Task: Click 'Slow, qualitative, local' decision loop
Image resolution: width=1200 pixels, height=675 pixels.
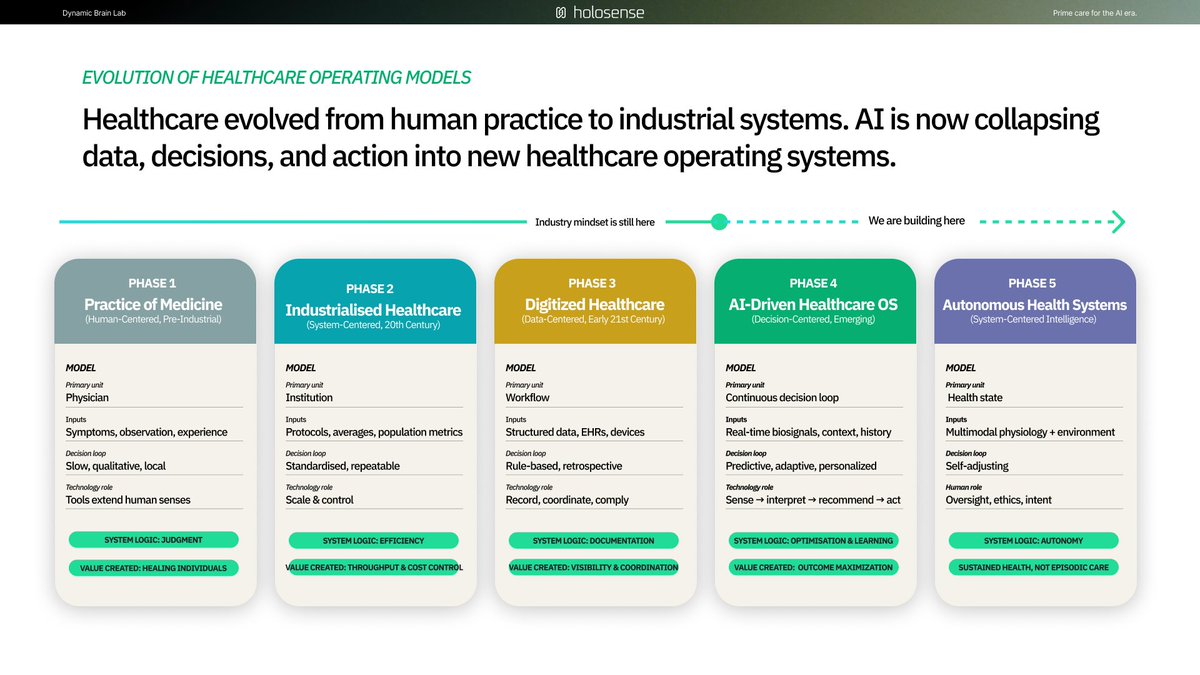Action: point(115,466)
